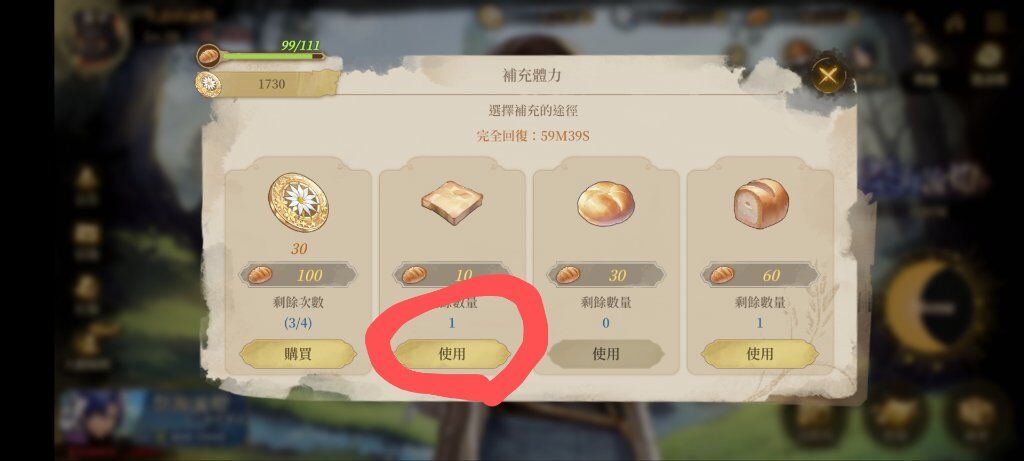This screenshot has width=1024, height=461.
Task: Tap the 30 stamina reward badge
Action: click(x=605, y=275)
